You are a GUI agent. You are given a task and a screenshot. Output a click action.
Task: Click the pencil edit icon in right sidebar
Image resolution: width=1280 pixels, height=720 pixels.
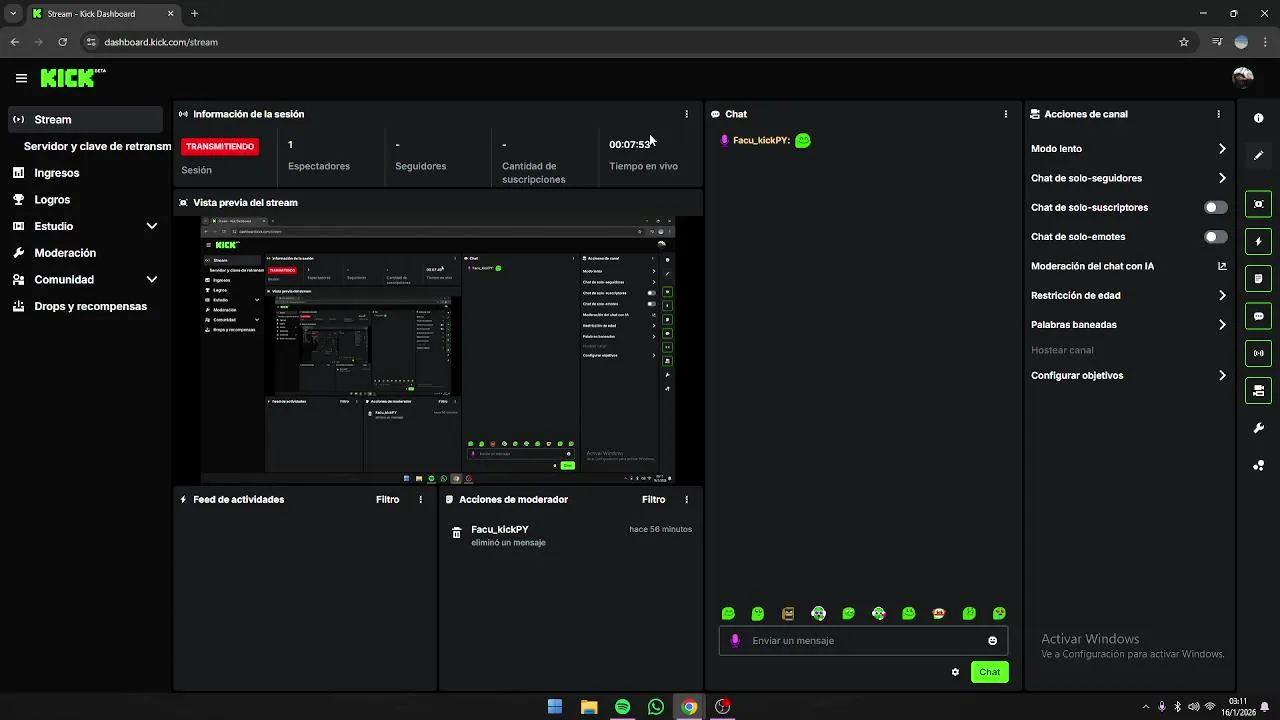pos(1258,155)
